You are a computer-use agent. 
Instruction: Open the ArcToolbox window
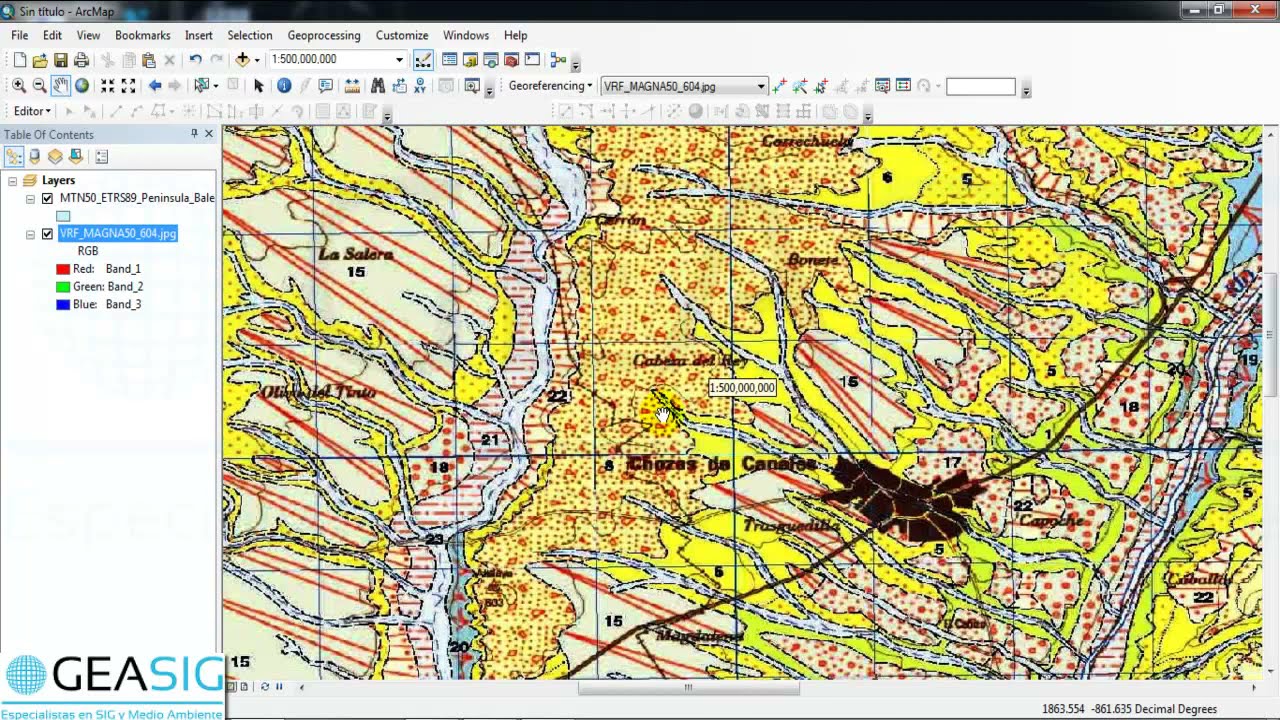tap(510, 59)
